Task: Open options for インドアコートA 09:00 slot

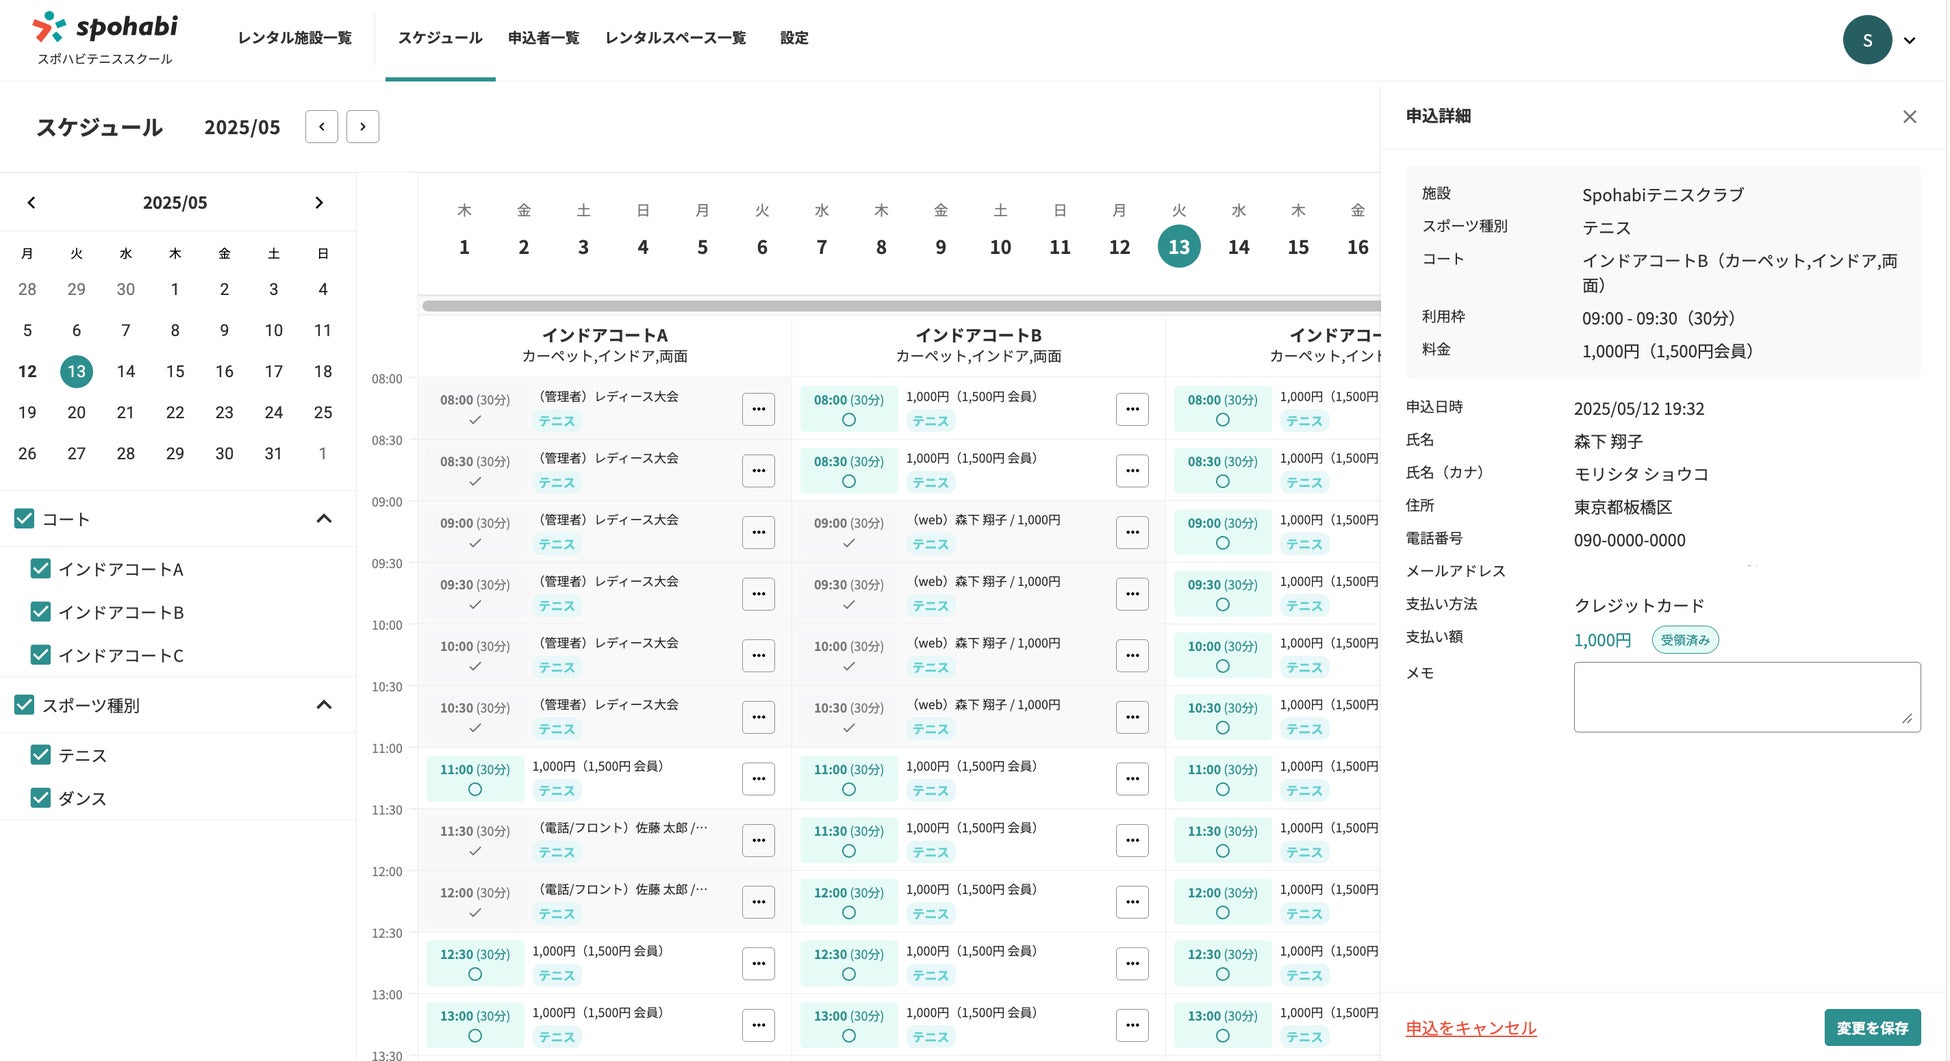Action: pos(758,532)
